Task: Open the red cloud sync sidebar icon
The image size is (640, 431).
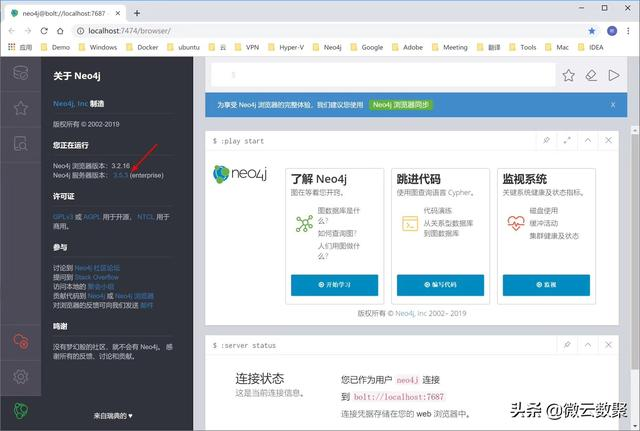Action: click(20, 341)
